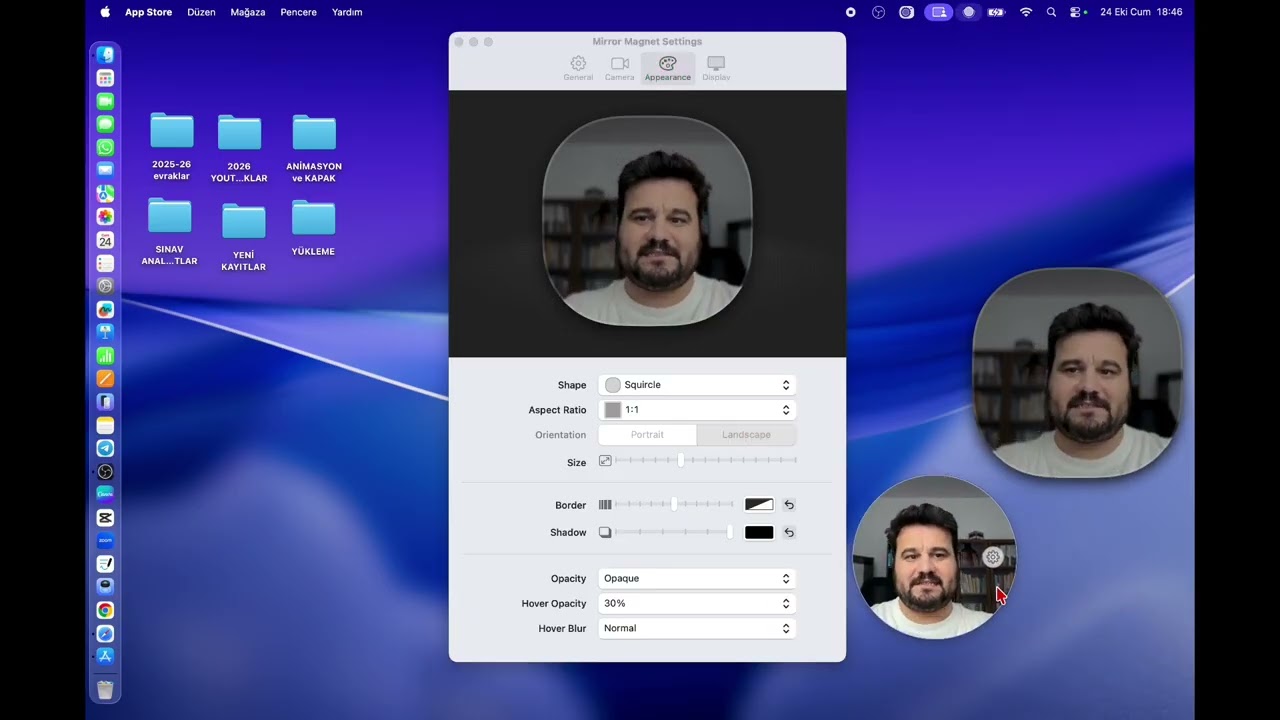Image resolution: width=1280 pixels, height=720 pixels.
Task: Launch Freeform from the dock
Action: (105, 309)
